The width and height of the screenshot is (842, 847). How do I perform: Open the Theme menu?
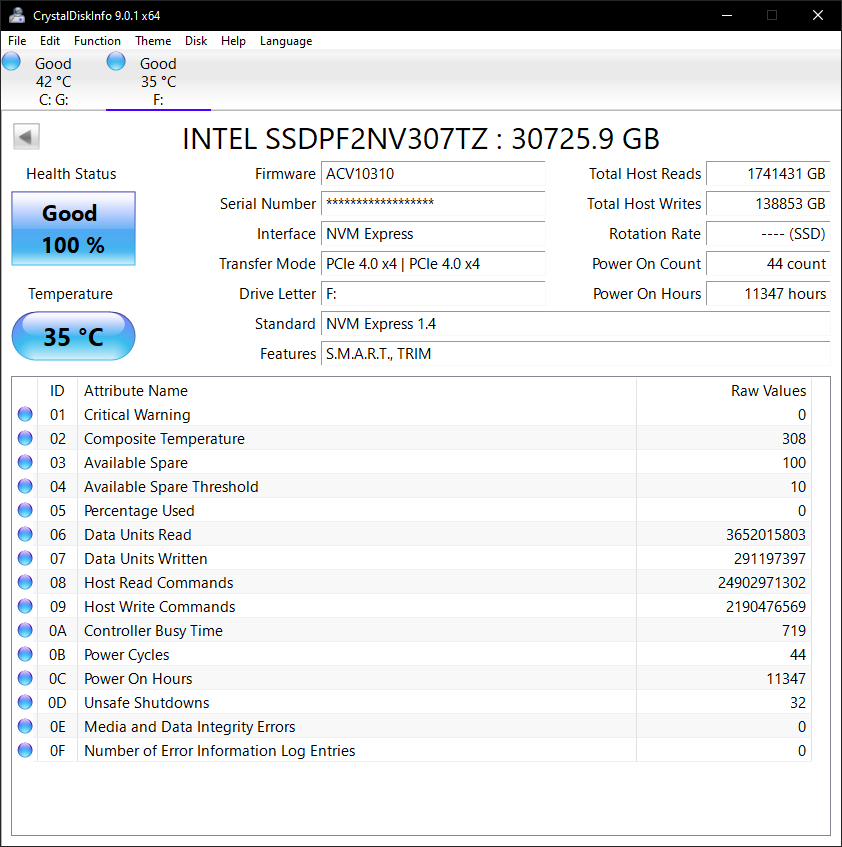click(153, 41)
